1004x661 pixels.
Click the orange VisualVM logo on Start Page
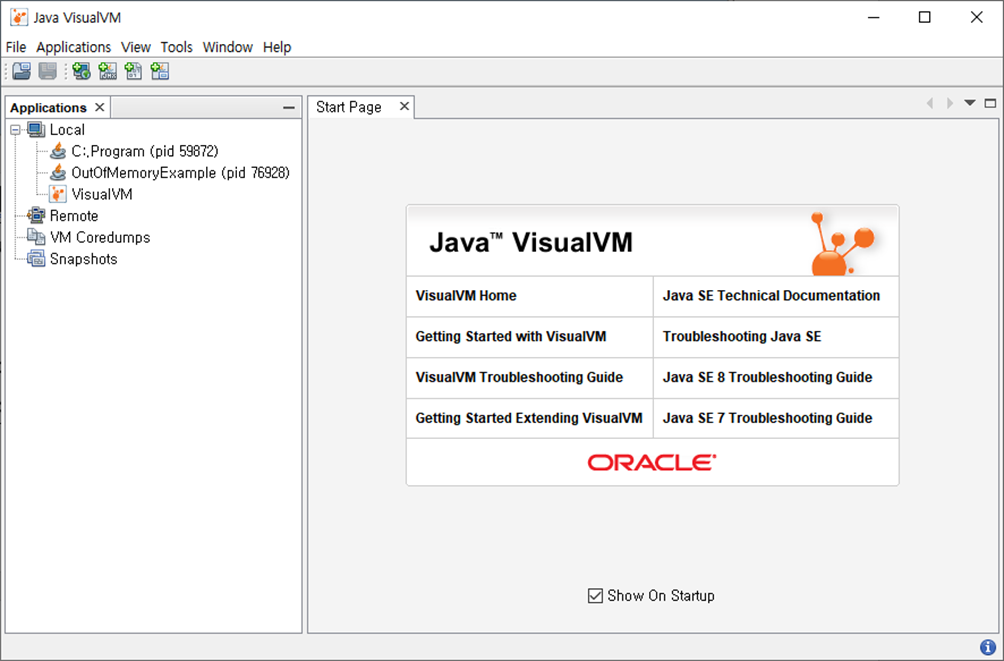click(x=843, y=243)
